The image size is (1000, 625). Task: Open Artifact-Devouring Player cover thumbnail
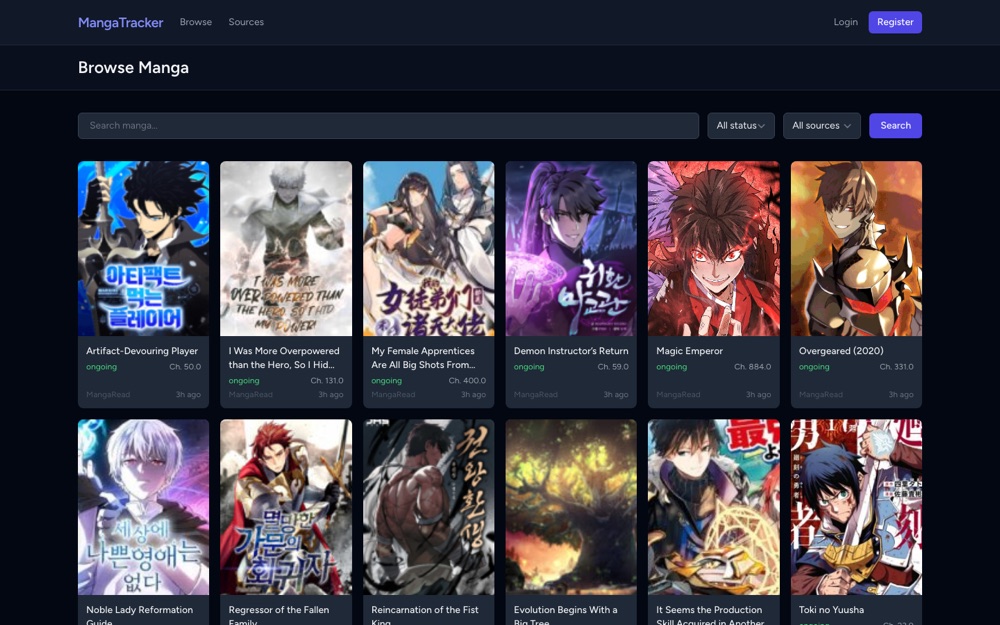(143, 249)
